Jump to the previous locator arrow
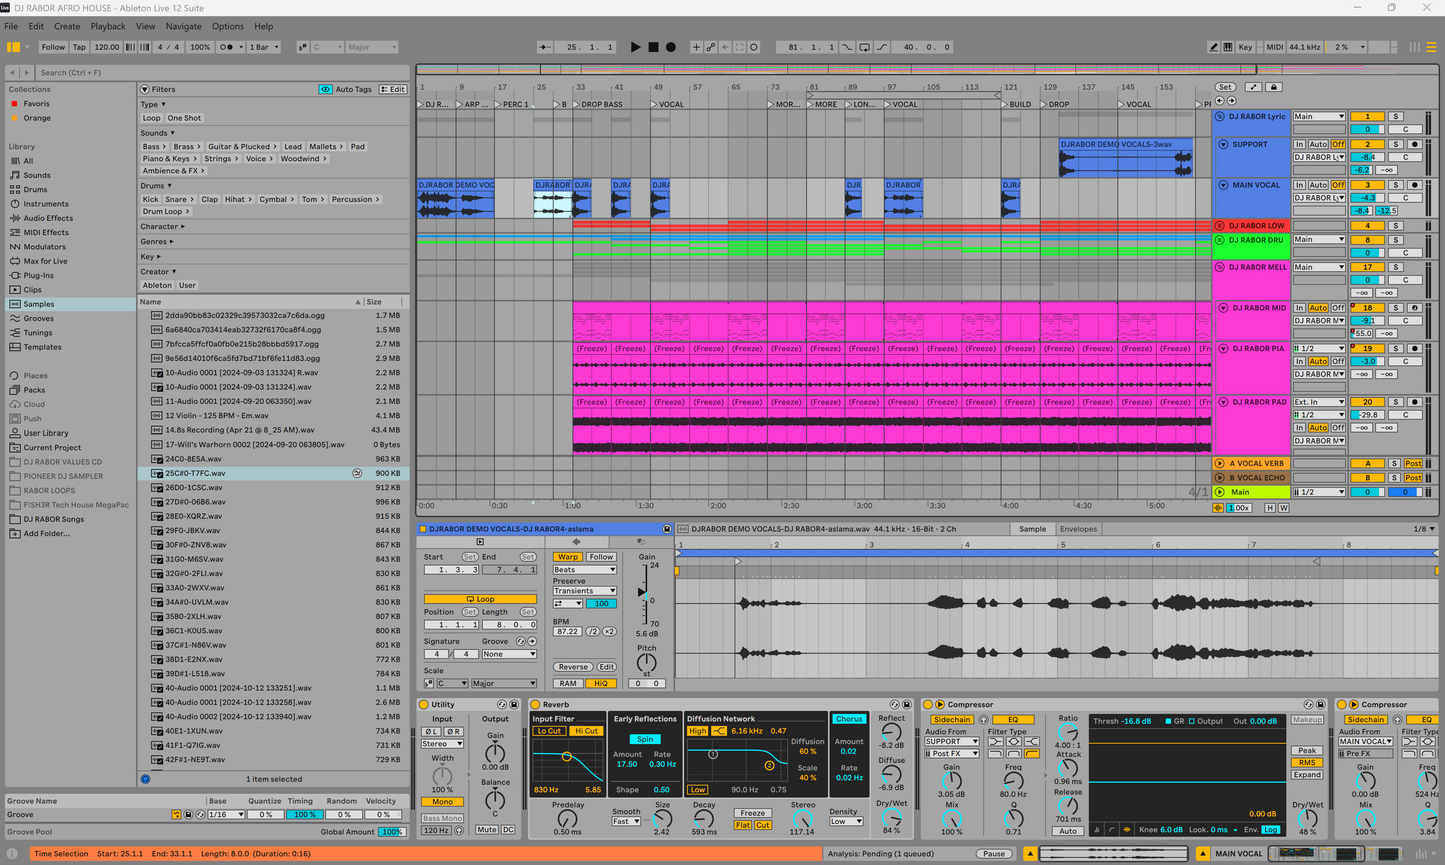 [x=1220, y=101]
